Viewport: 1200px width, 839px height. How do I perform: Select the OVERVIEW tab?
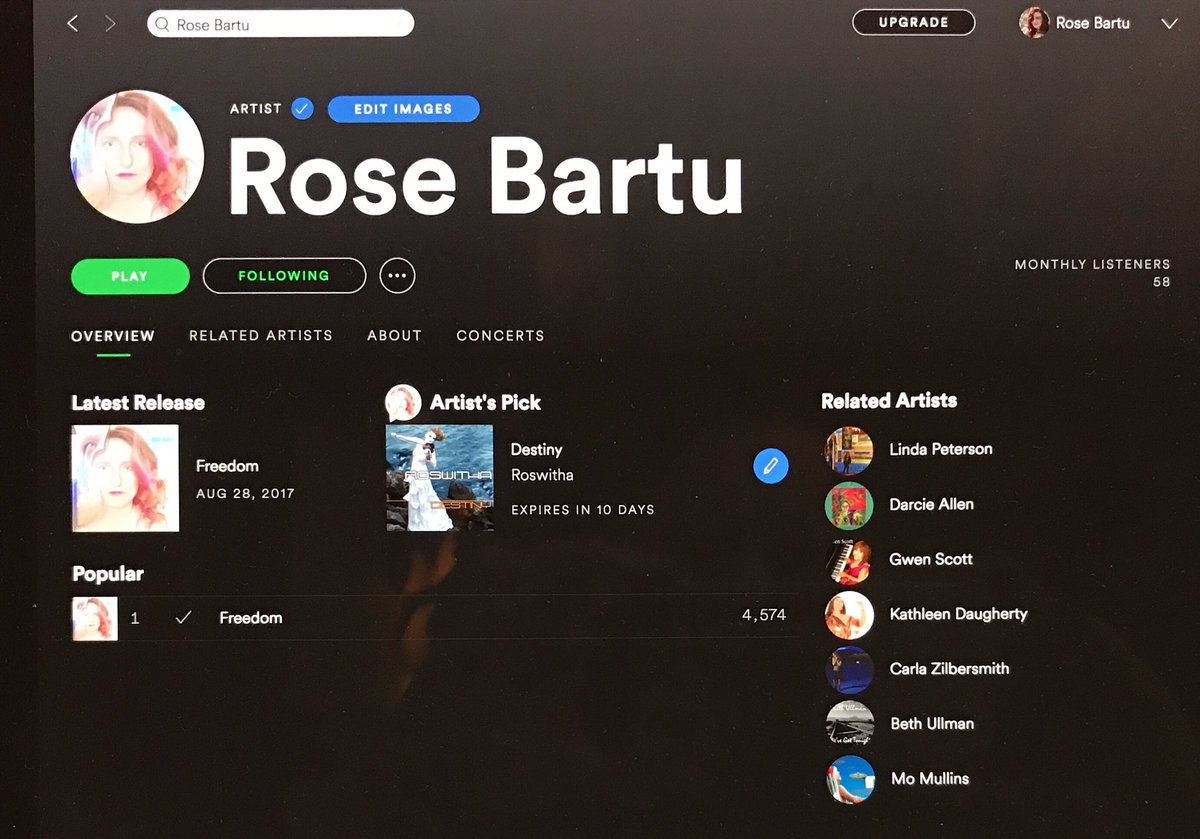click(113, 336)
